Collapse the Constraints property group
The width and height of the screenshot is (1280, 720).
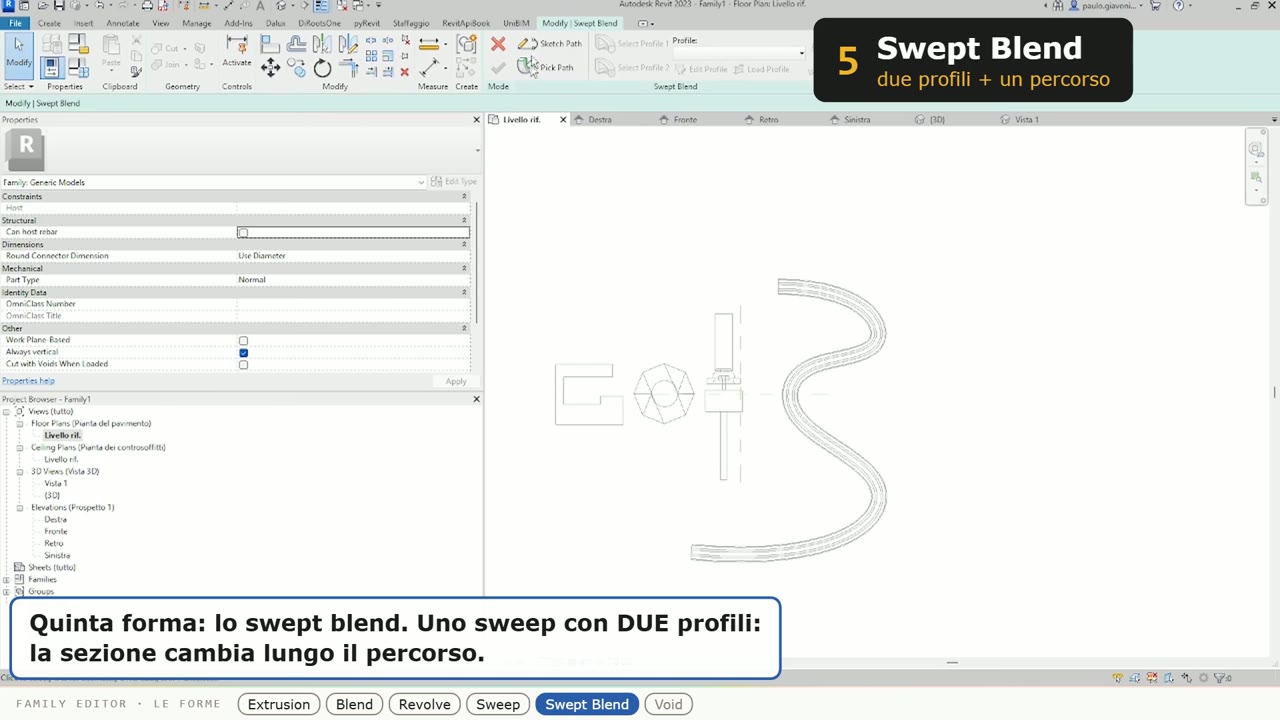(464, 196)
